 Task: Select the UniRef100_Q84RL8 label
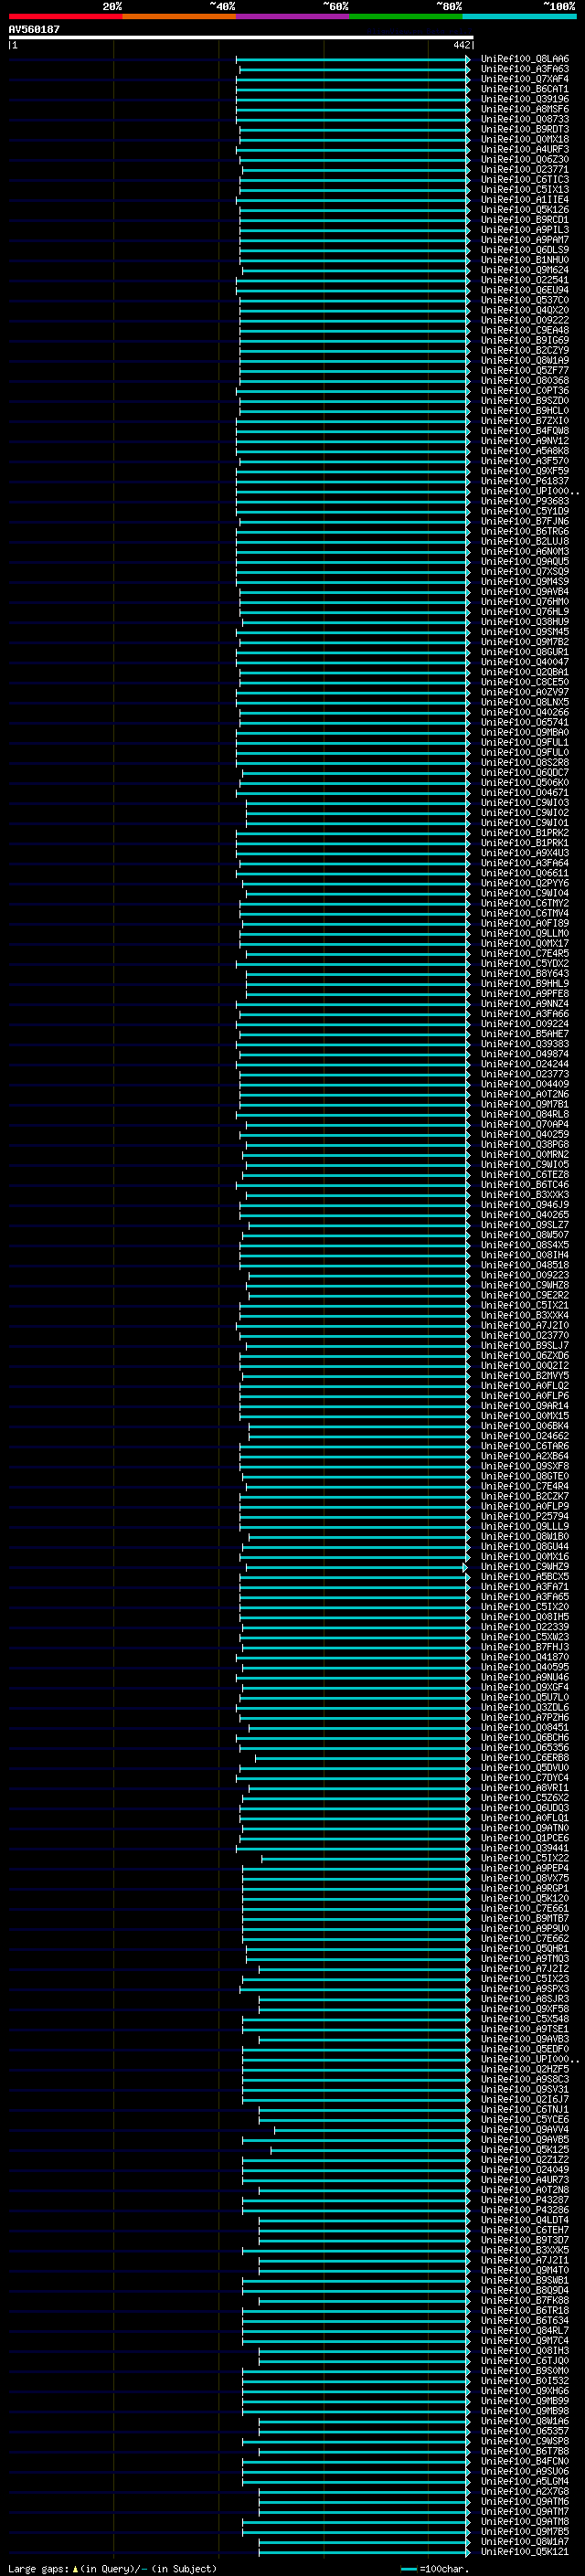(524, 1114)
